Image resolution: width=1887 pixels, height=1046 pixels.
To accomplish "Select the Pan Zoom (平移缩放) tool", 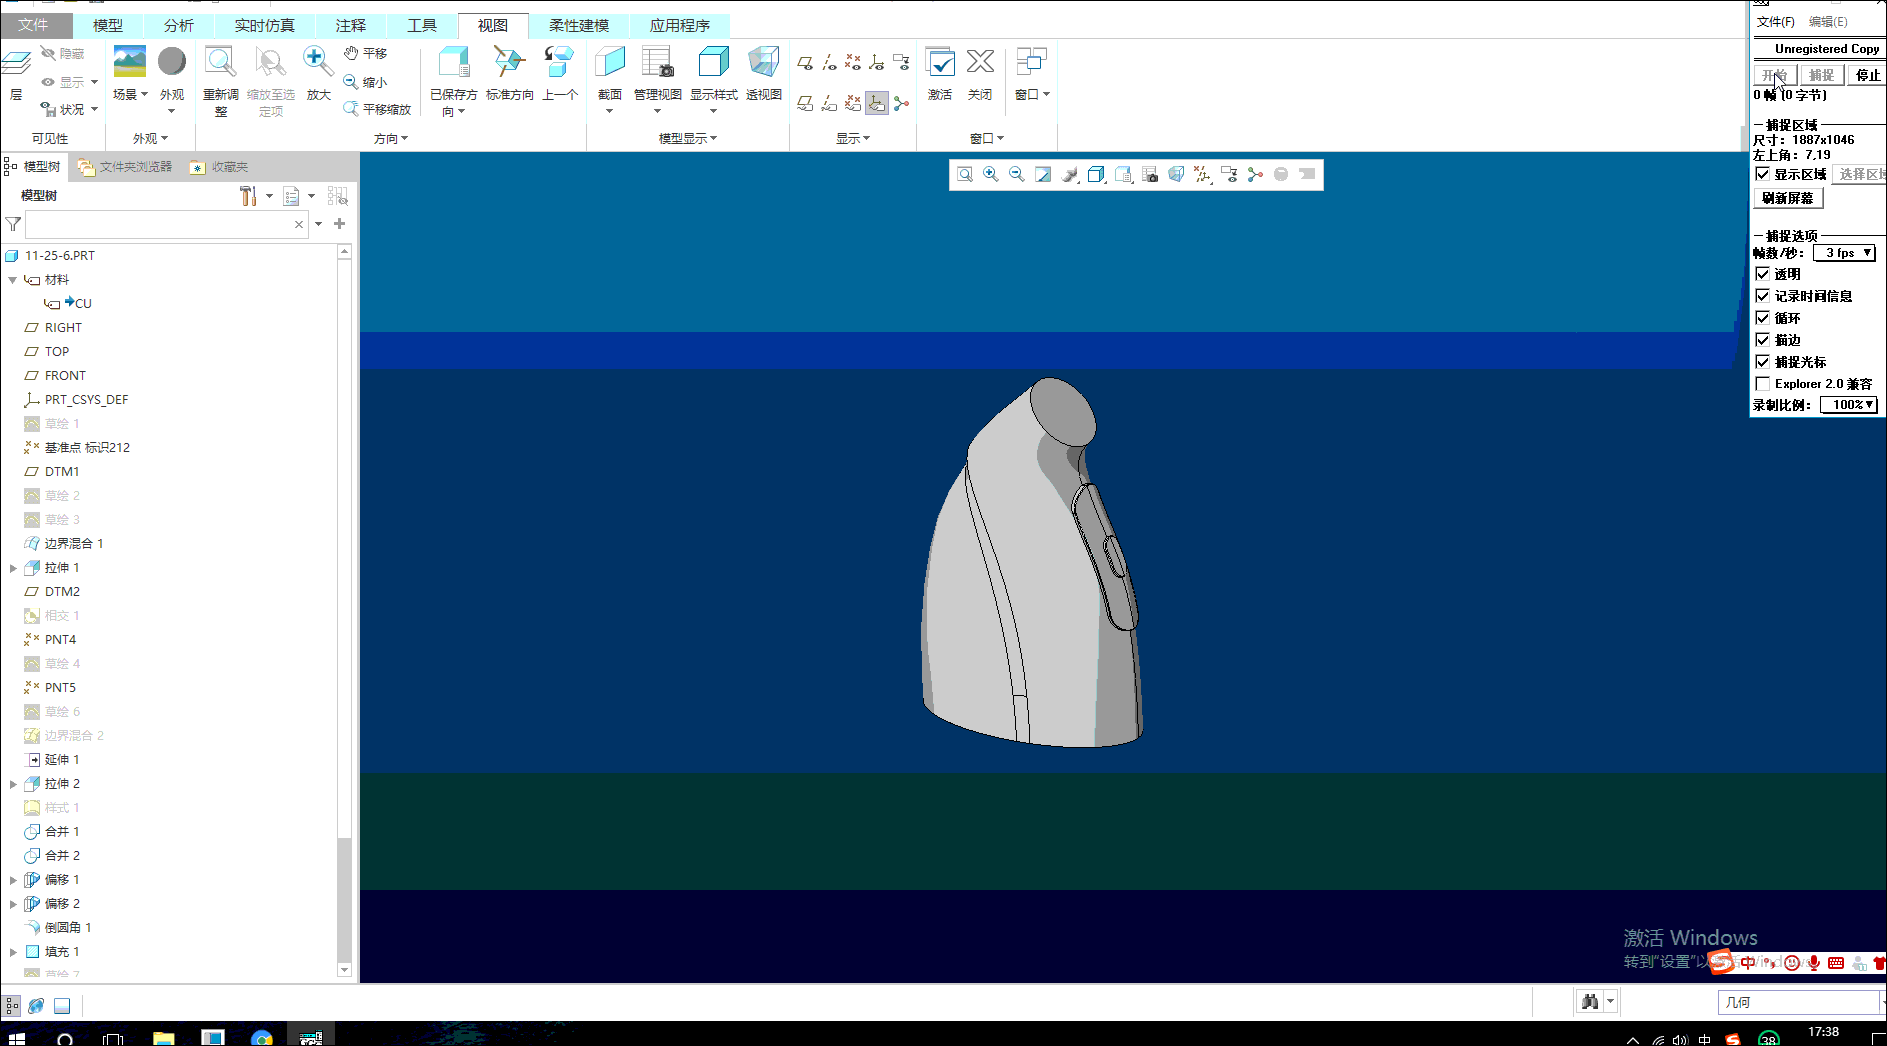I will (377, 109).
